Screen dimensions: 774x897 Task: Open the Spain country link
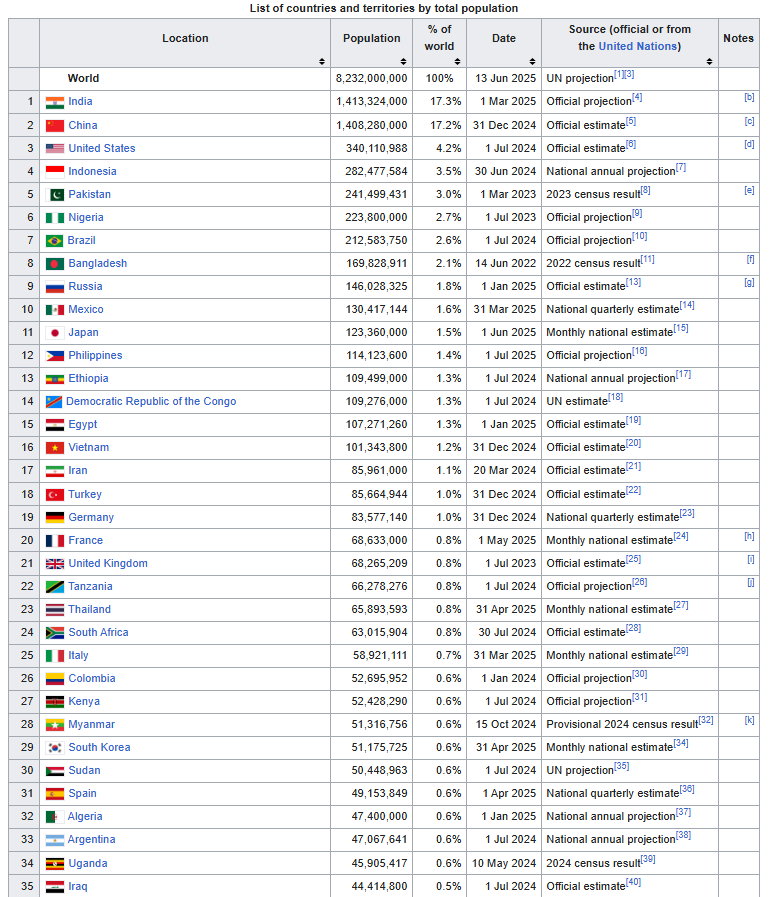click(x=82, y=793)
